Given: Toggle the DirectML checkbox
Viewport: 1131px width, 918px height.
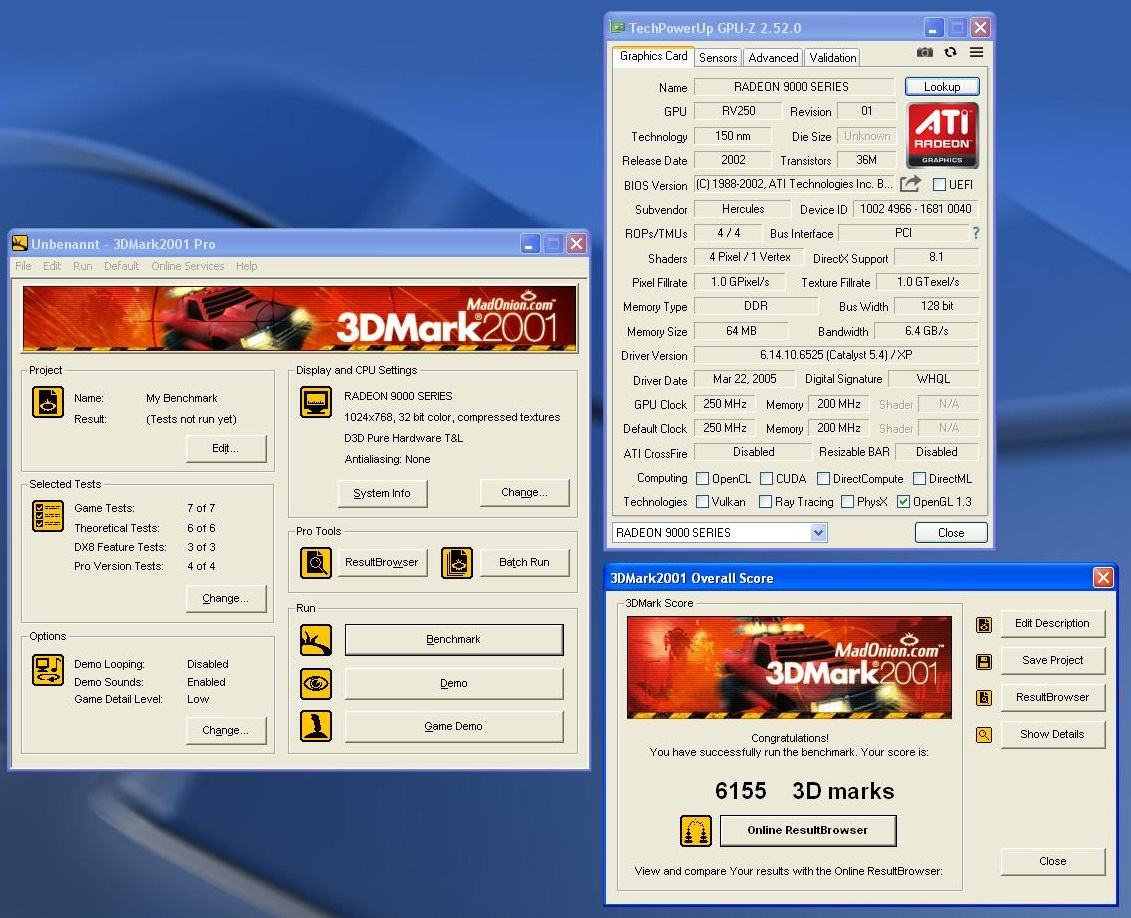Looking at the screenshot, I should [919, 478].
